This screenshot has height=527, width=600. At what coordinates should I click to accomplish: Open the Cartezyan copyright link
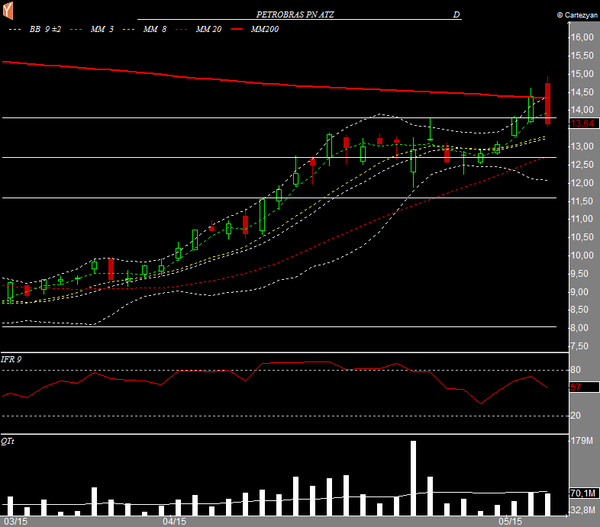click(574, 16)
